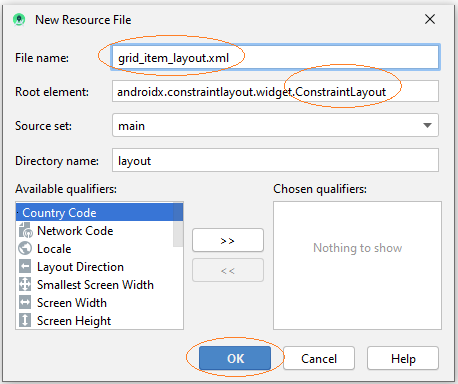Click the Locale globe icon

pos(25,249)
